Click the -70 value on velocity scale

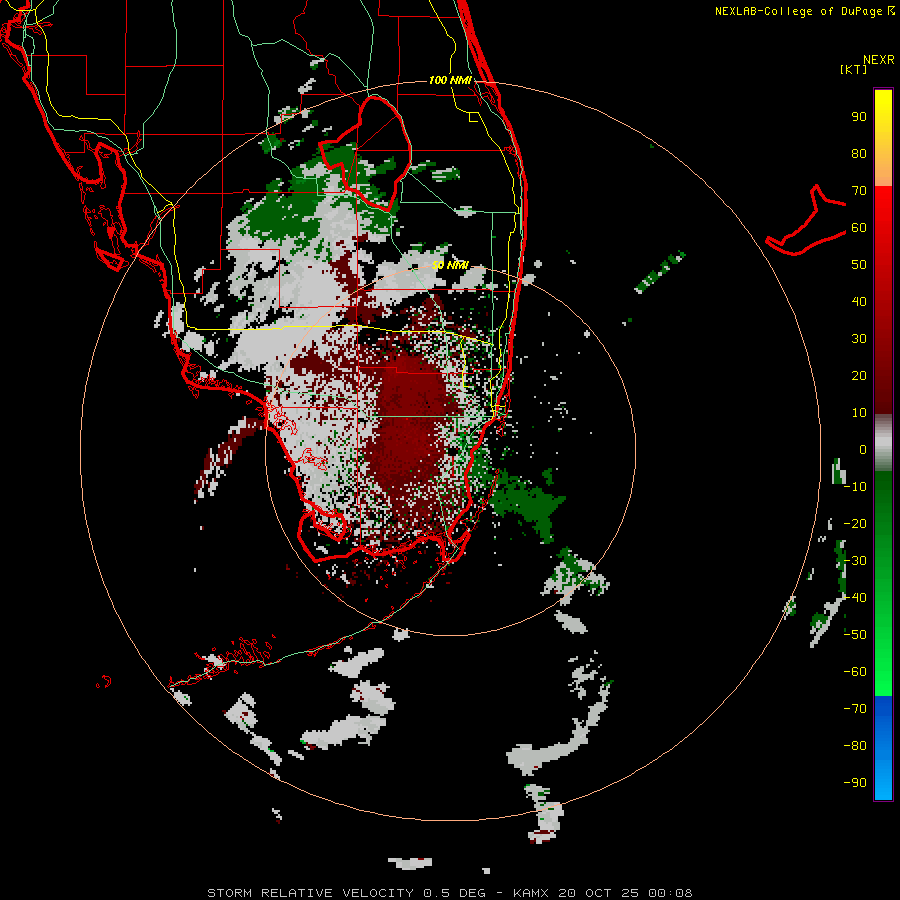[855, 709]
